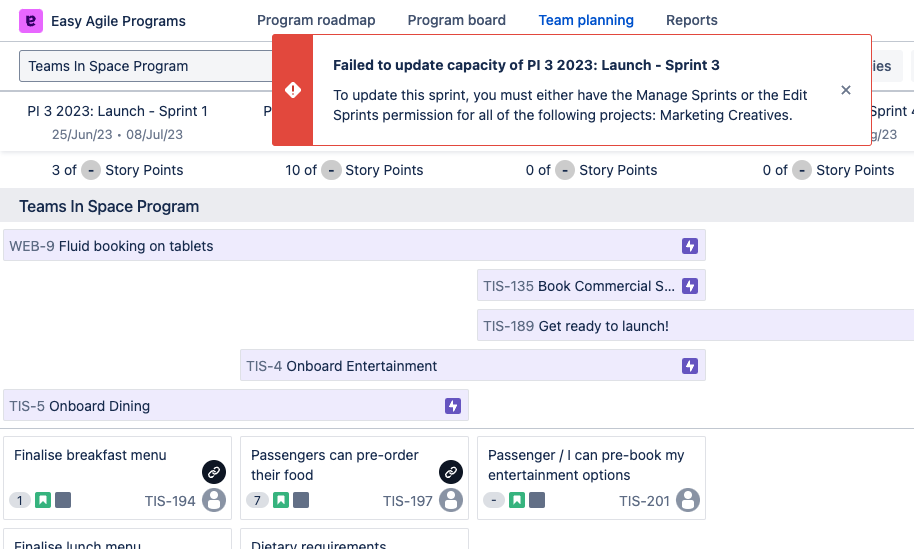Click the Easy Agile Programs logo icon
The image size is (914, 549).
tap(31, 20)
